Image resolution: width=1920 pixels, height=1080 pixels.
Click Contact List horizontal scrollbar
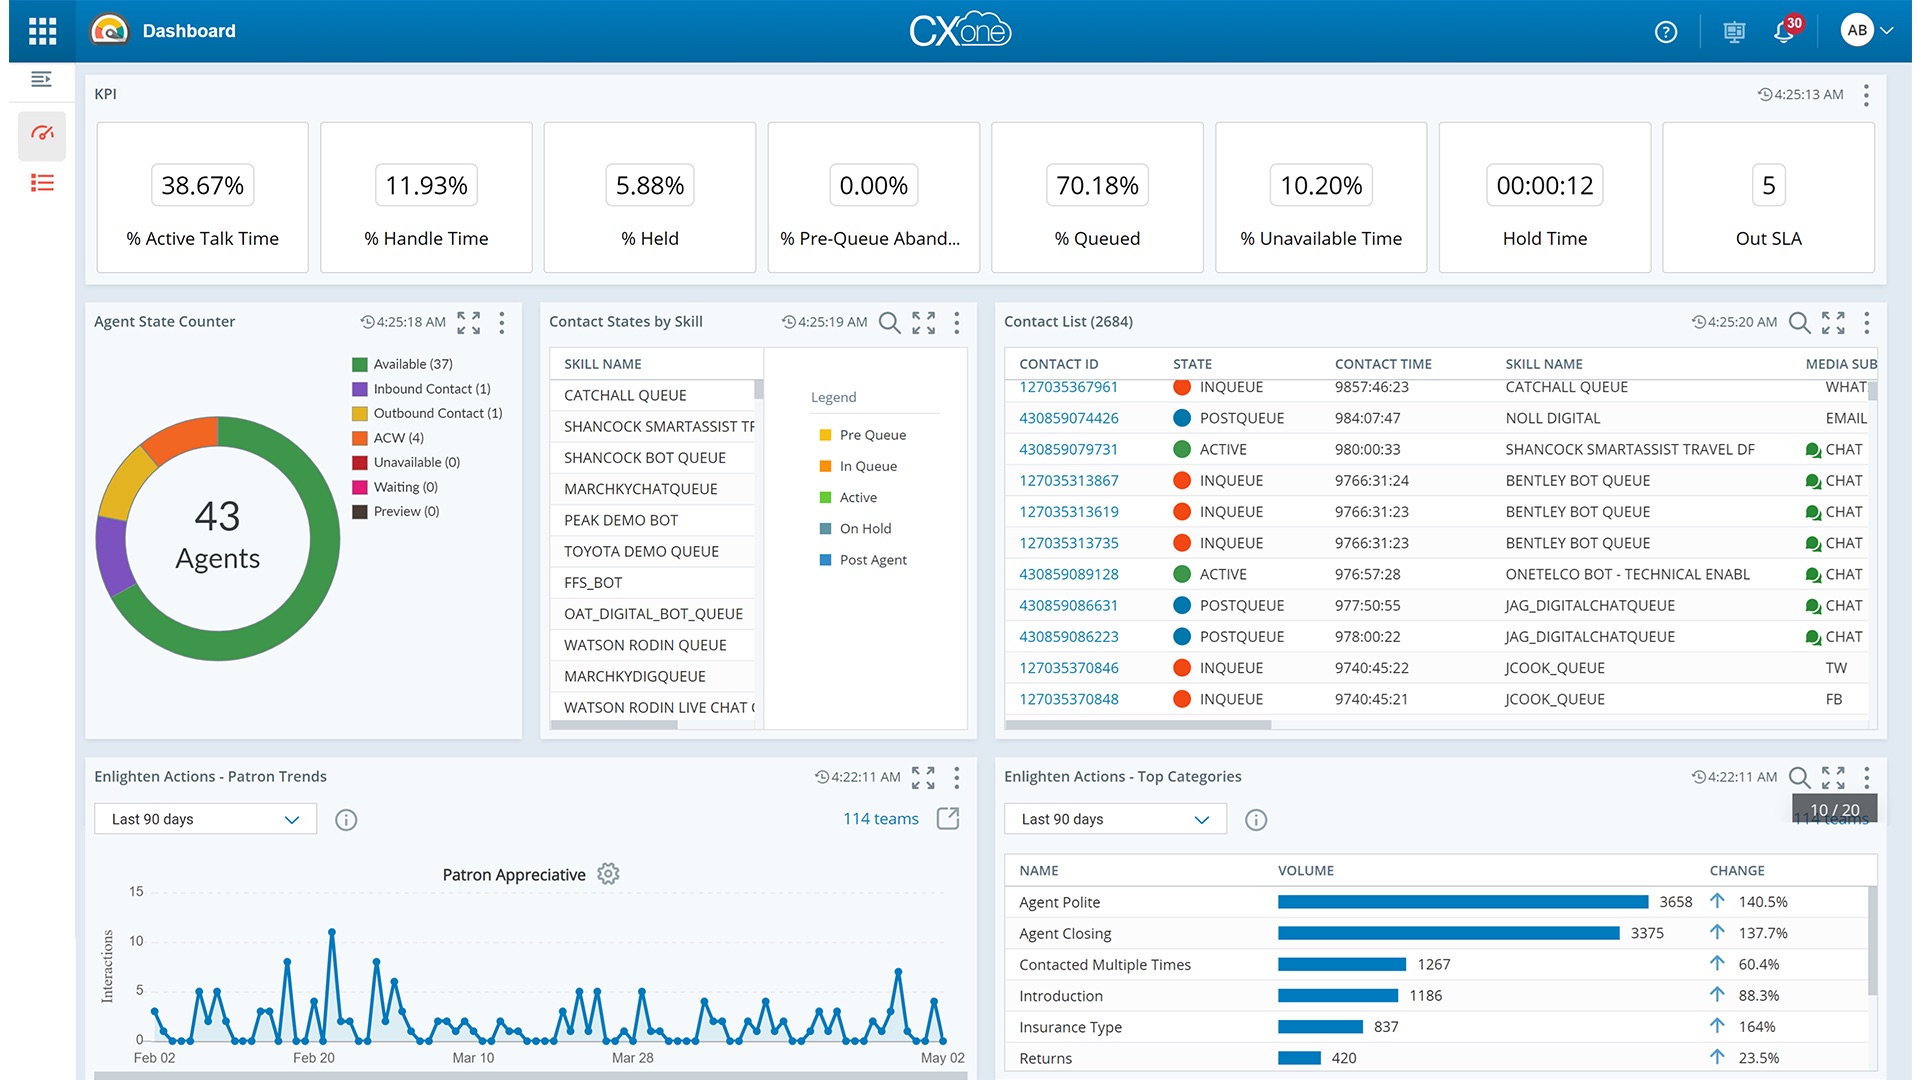pos(1138,725)
